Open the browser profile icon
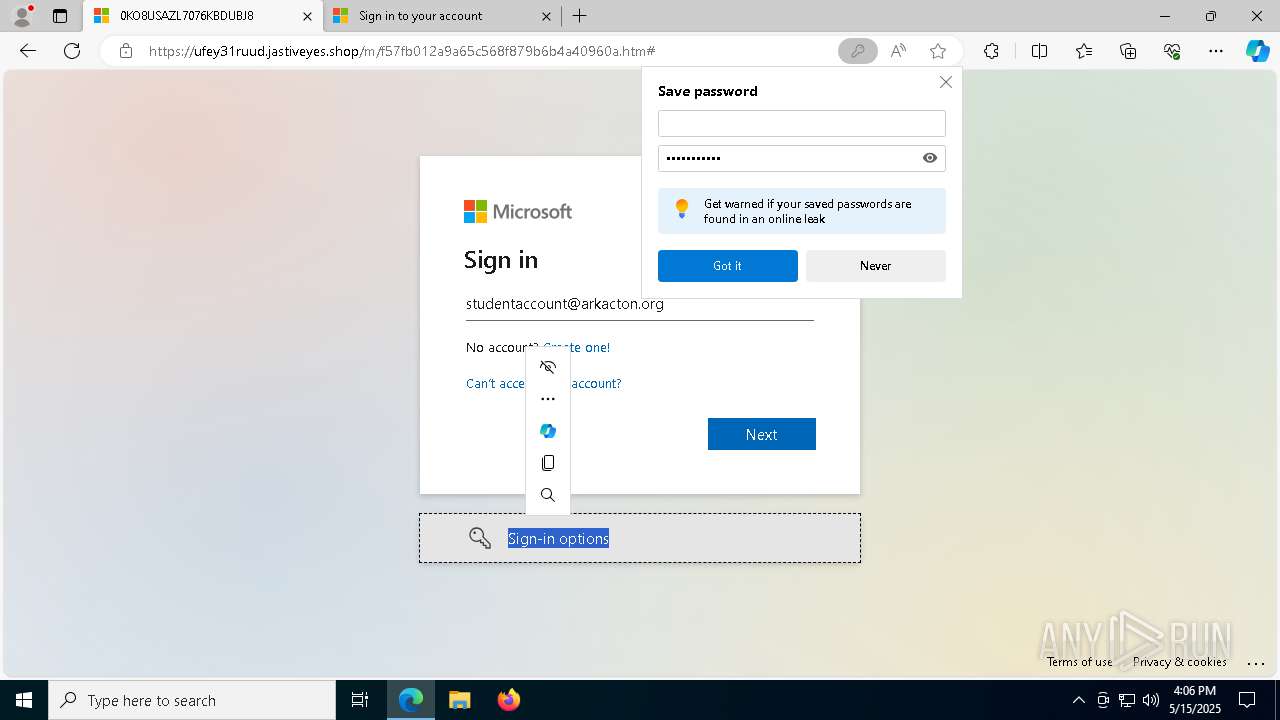Screen dimensions: 1280x720 pos(22,16)
